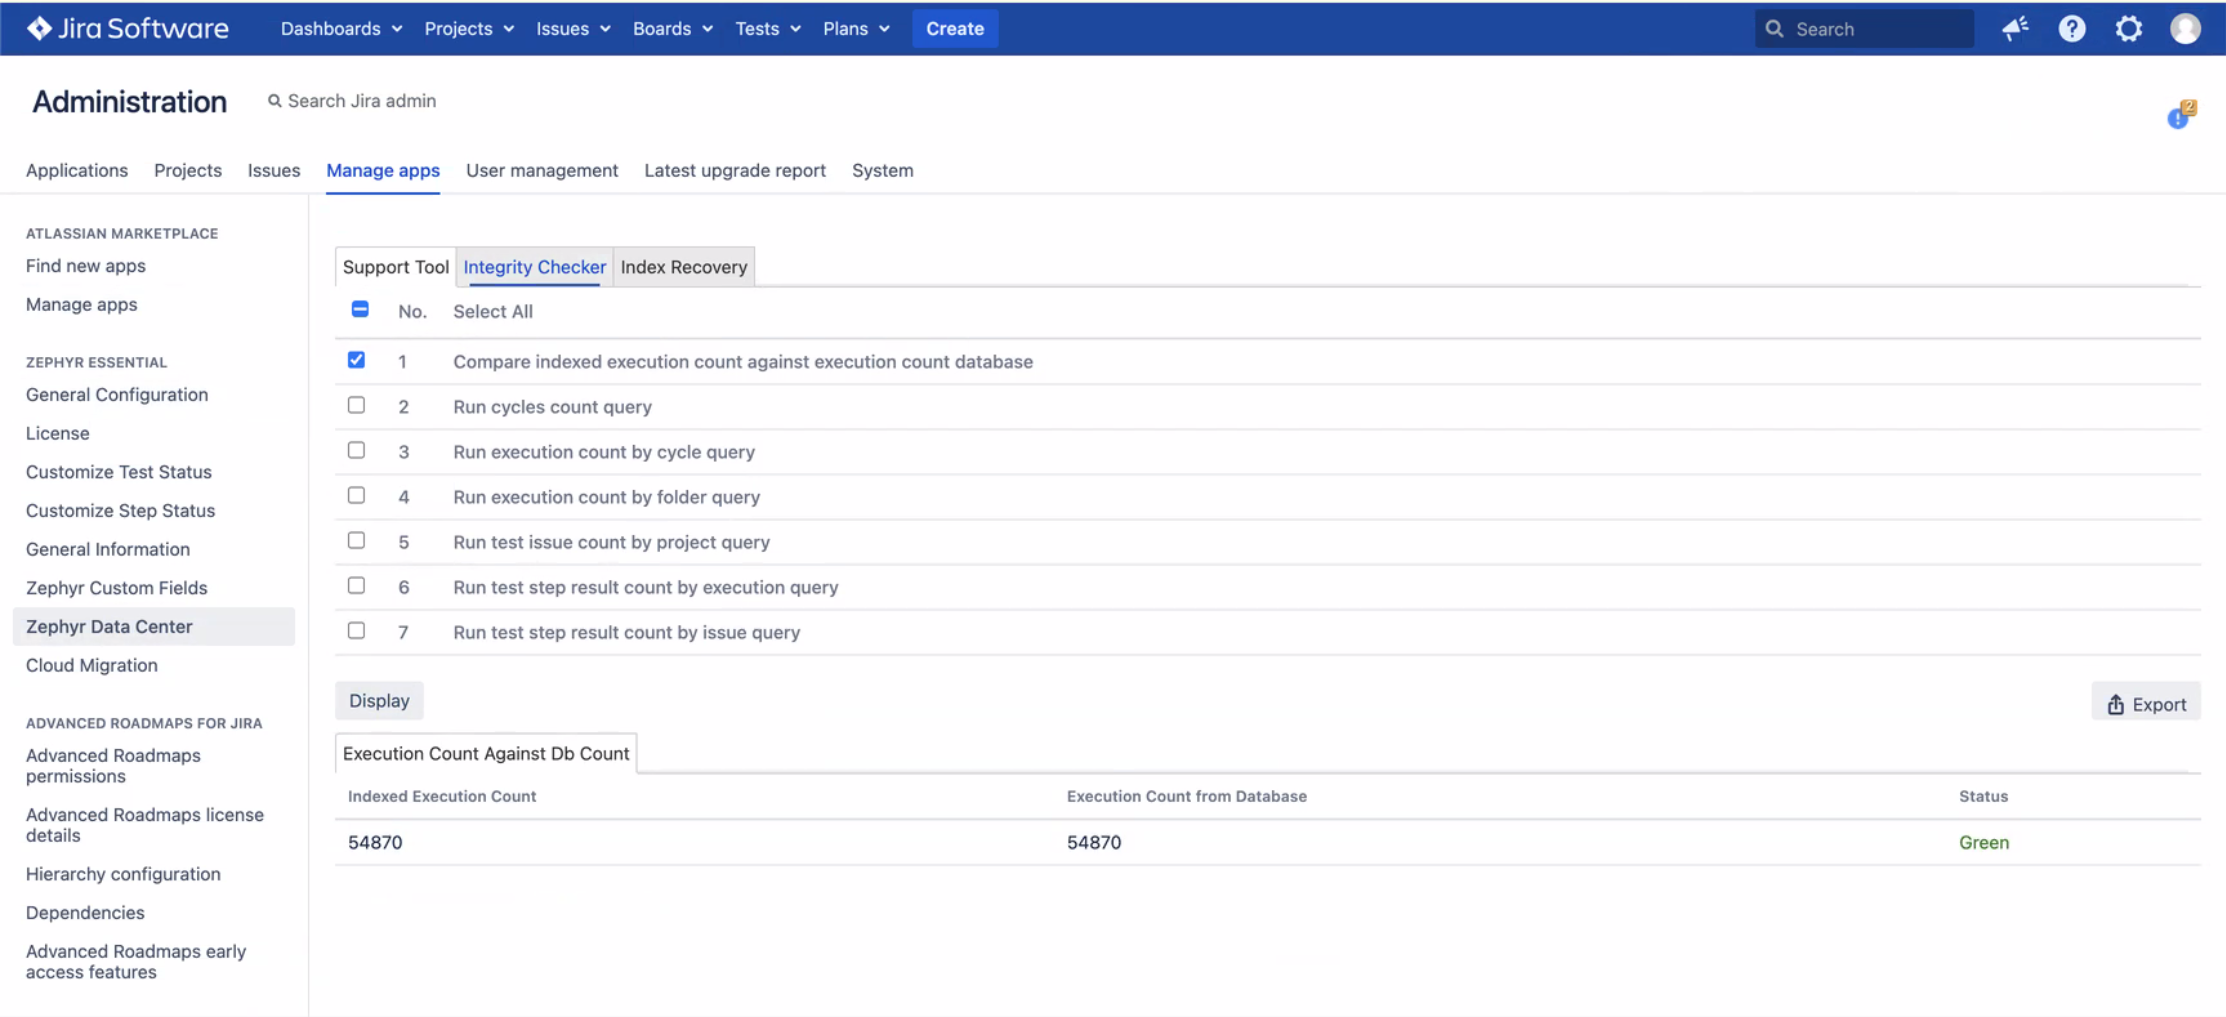The height and width of the screenshot is (1017, 2226).
Task: Open the Boards dropdown menu
Action: tap(672, 28)
